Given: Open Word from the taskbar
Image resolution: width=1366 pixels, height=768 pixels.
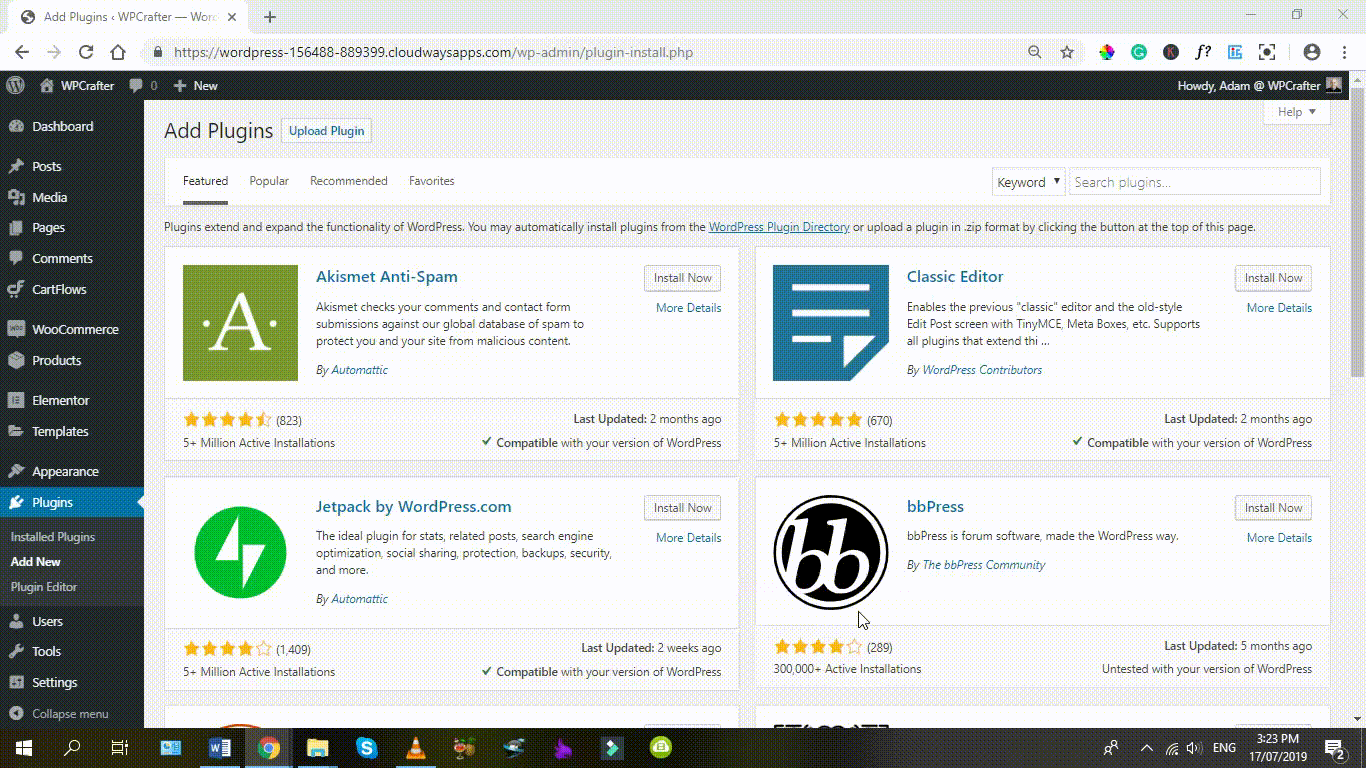Looking at the screenshot, I should (x=220, y=748).
